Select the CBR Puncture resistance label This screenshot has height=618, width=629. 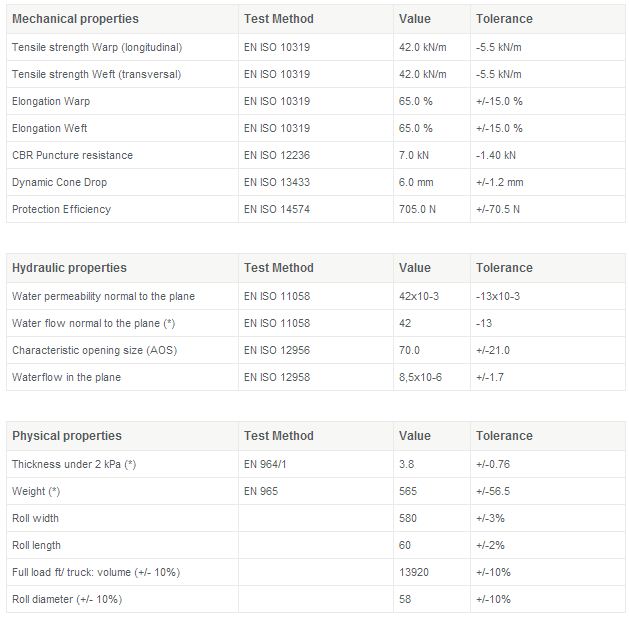click(72, 155)
